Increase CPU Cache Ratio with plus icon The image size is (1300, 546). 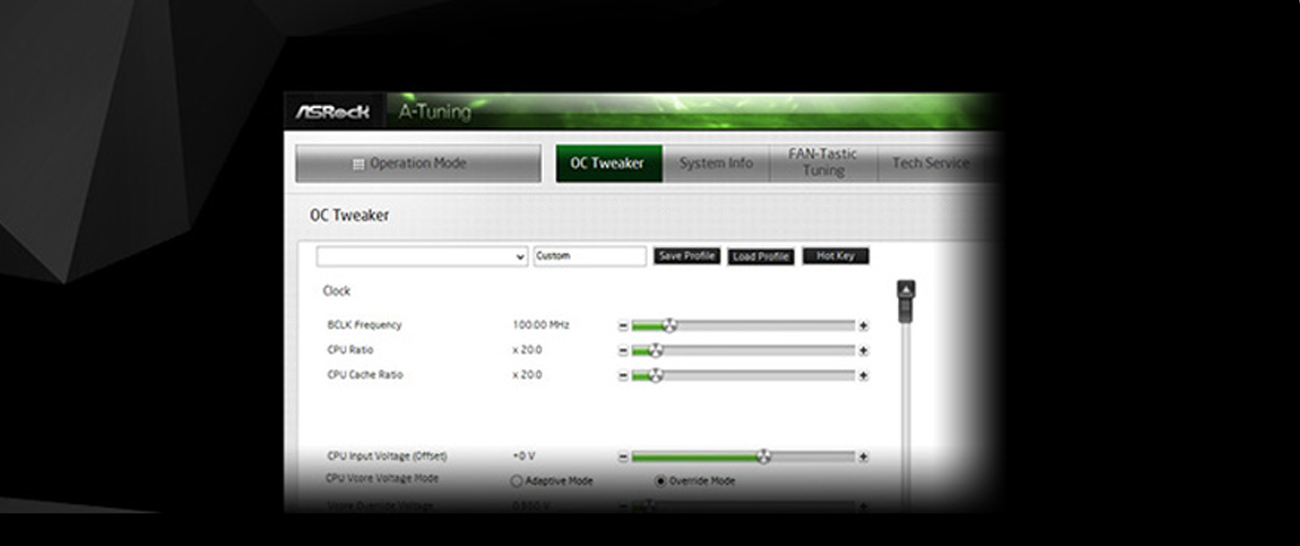click(x=863, y=376)
